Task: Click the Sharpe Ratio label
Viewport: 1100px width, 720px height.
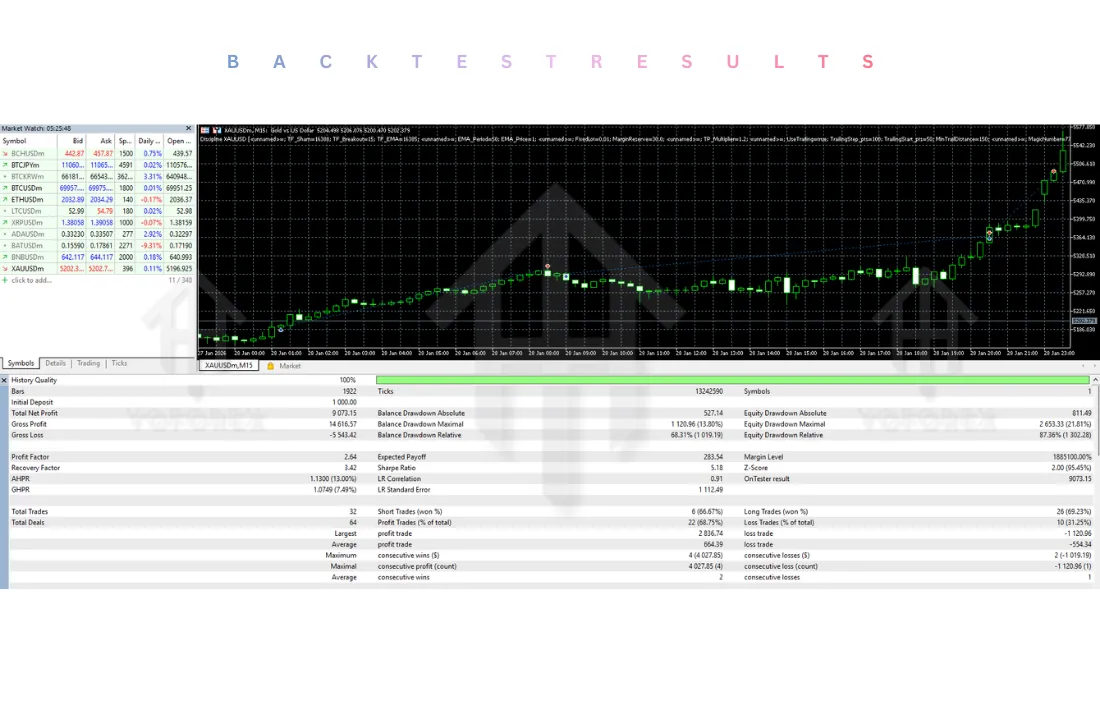Action: point(396,467)
